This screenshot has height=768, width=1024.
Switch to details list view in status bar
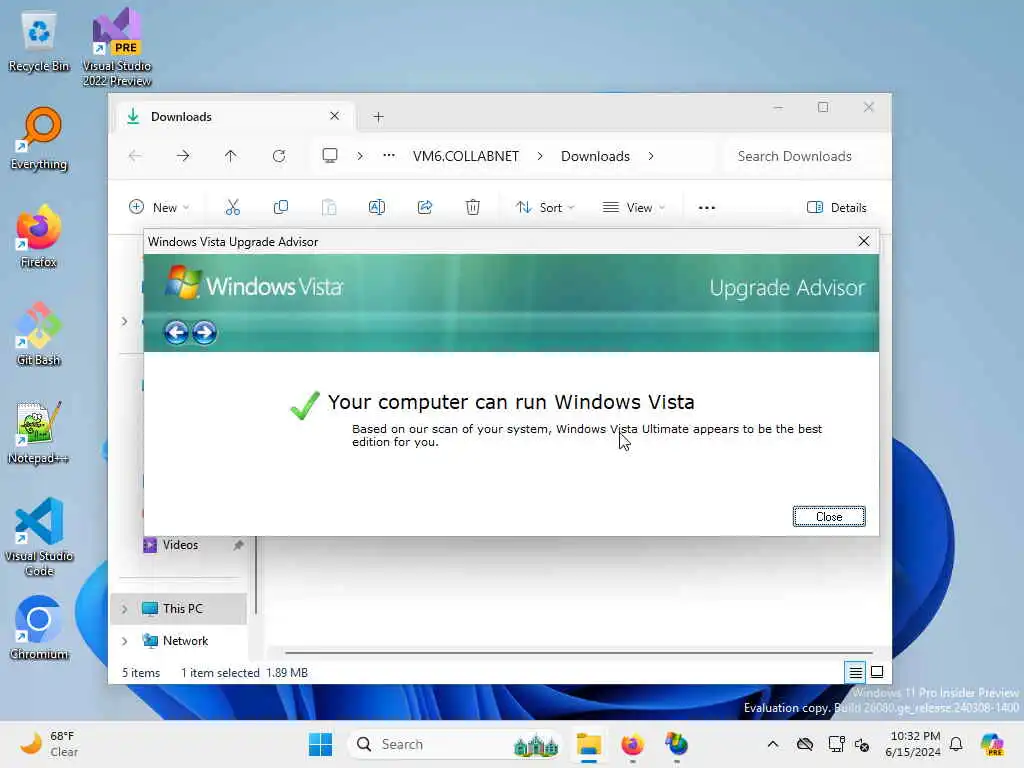pyautogui.click(x=856, y=672)
